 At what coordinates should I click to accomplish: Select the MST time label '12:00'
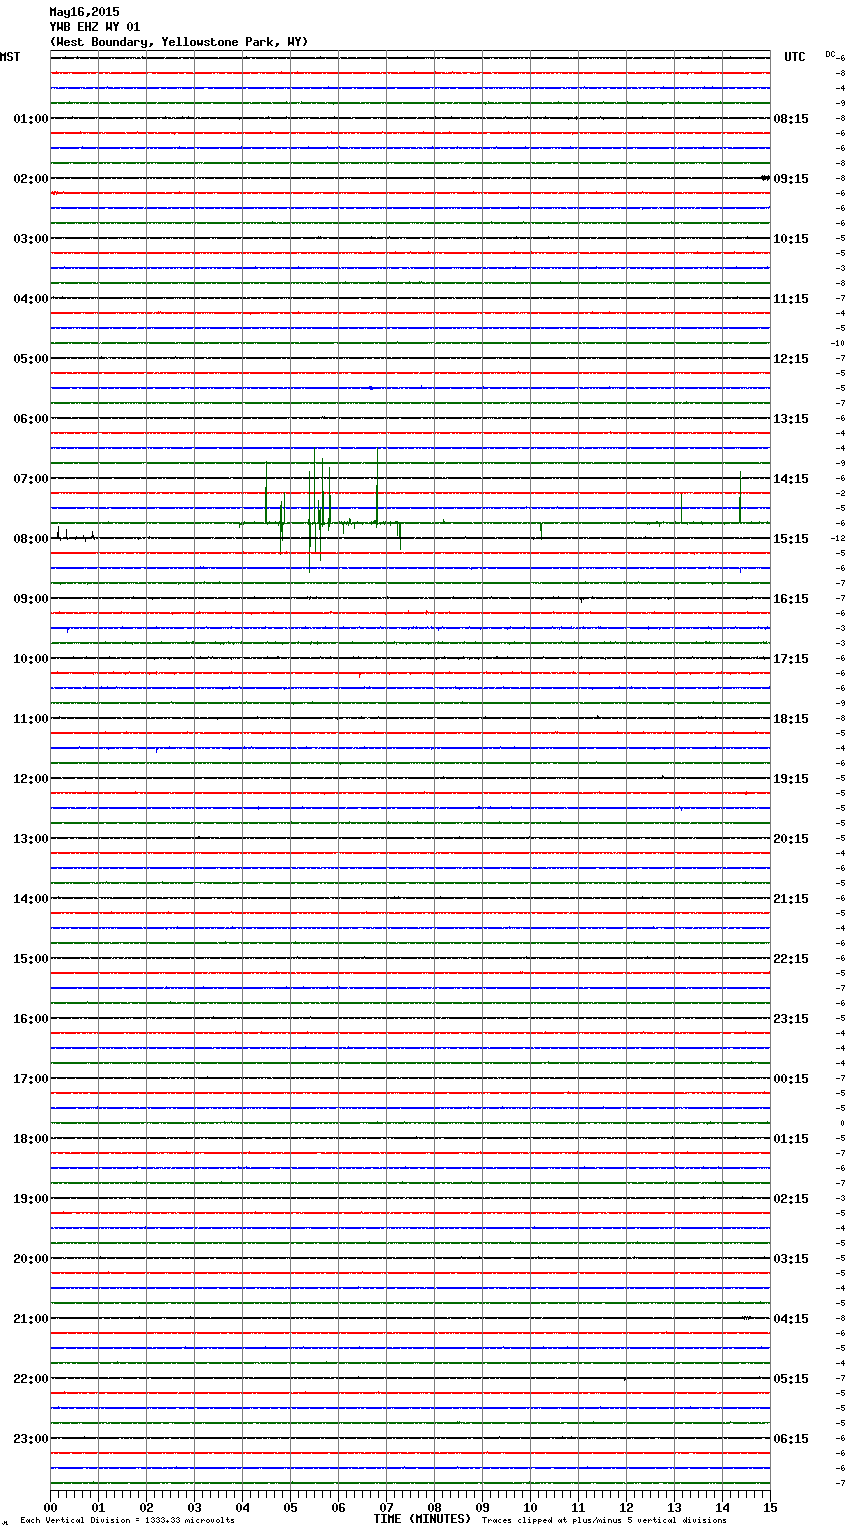click(31, 779)
